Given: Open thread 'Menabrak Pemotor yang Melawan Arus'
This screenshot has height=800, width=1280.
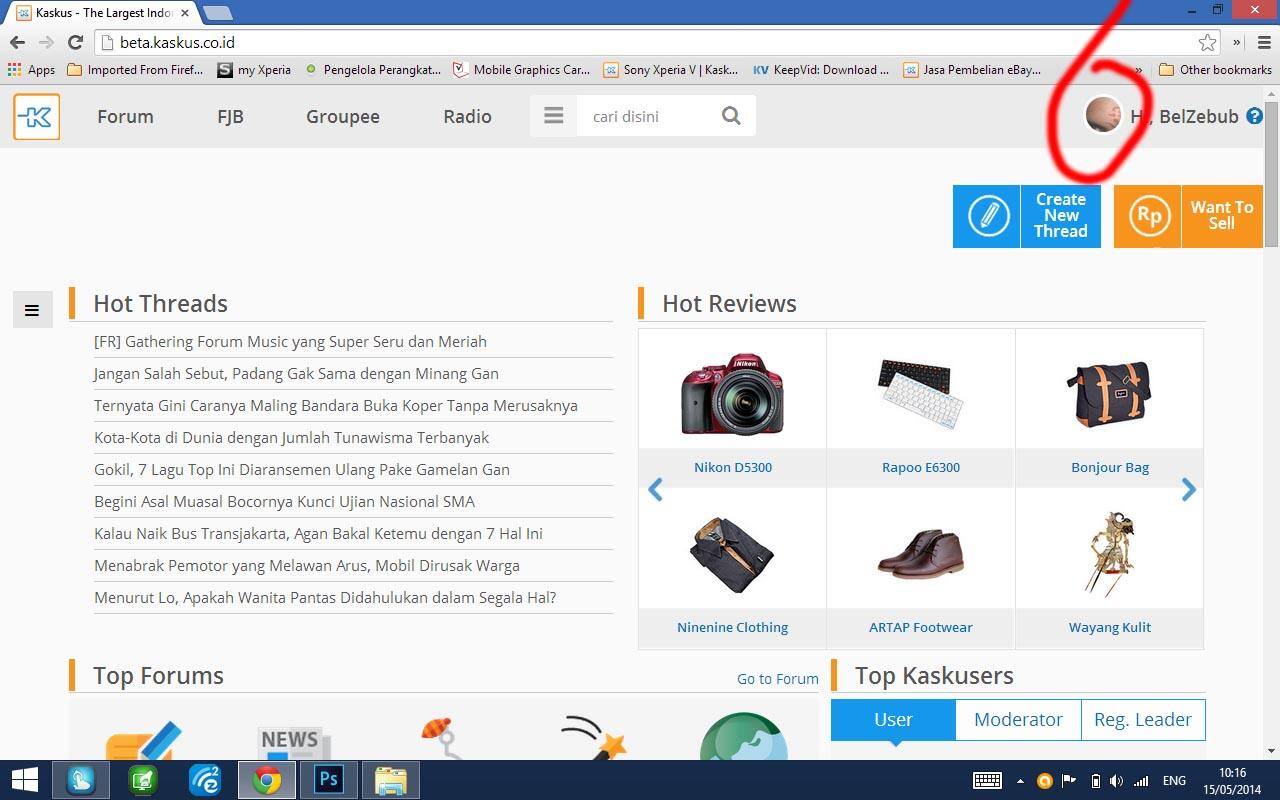Looking at the screenshot, I should coord(307,565).
